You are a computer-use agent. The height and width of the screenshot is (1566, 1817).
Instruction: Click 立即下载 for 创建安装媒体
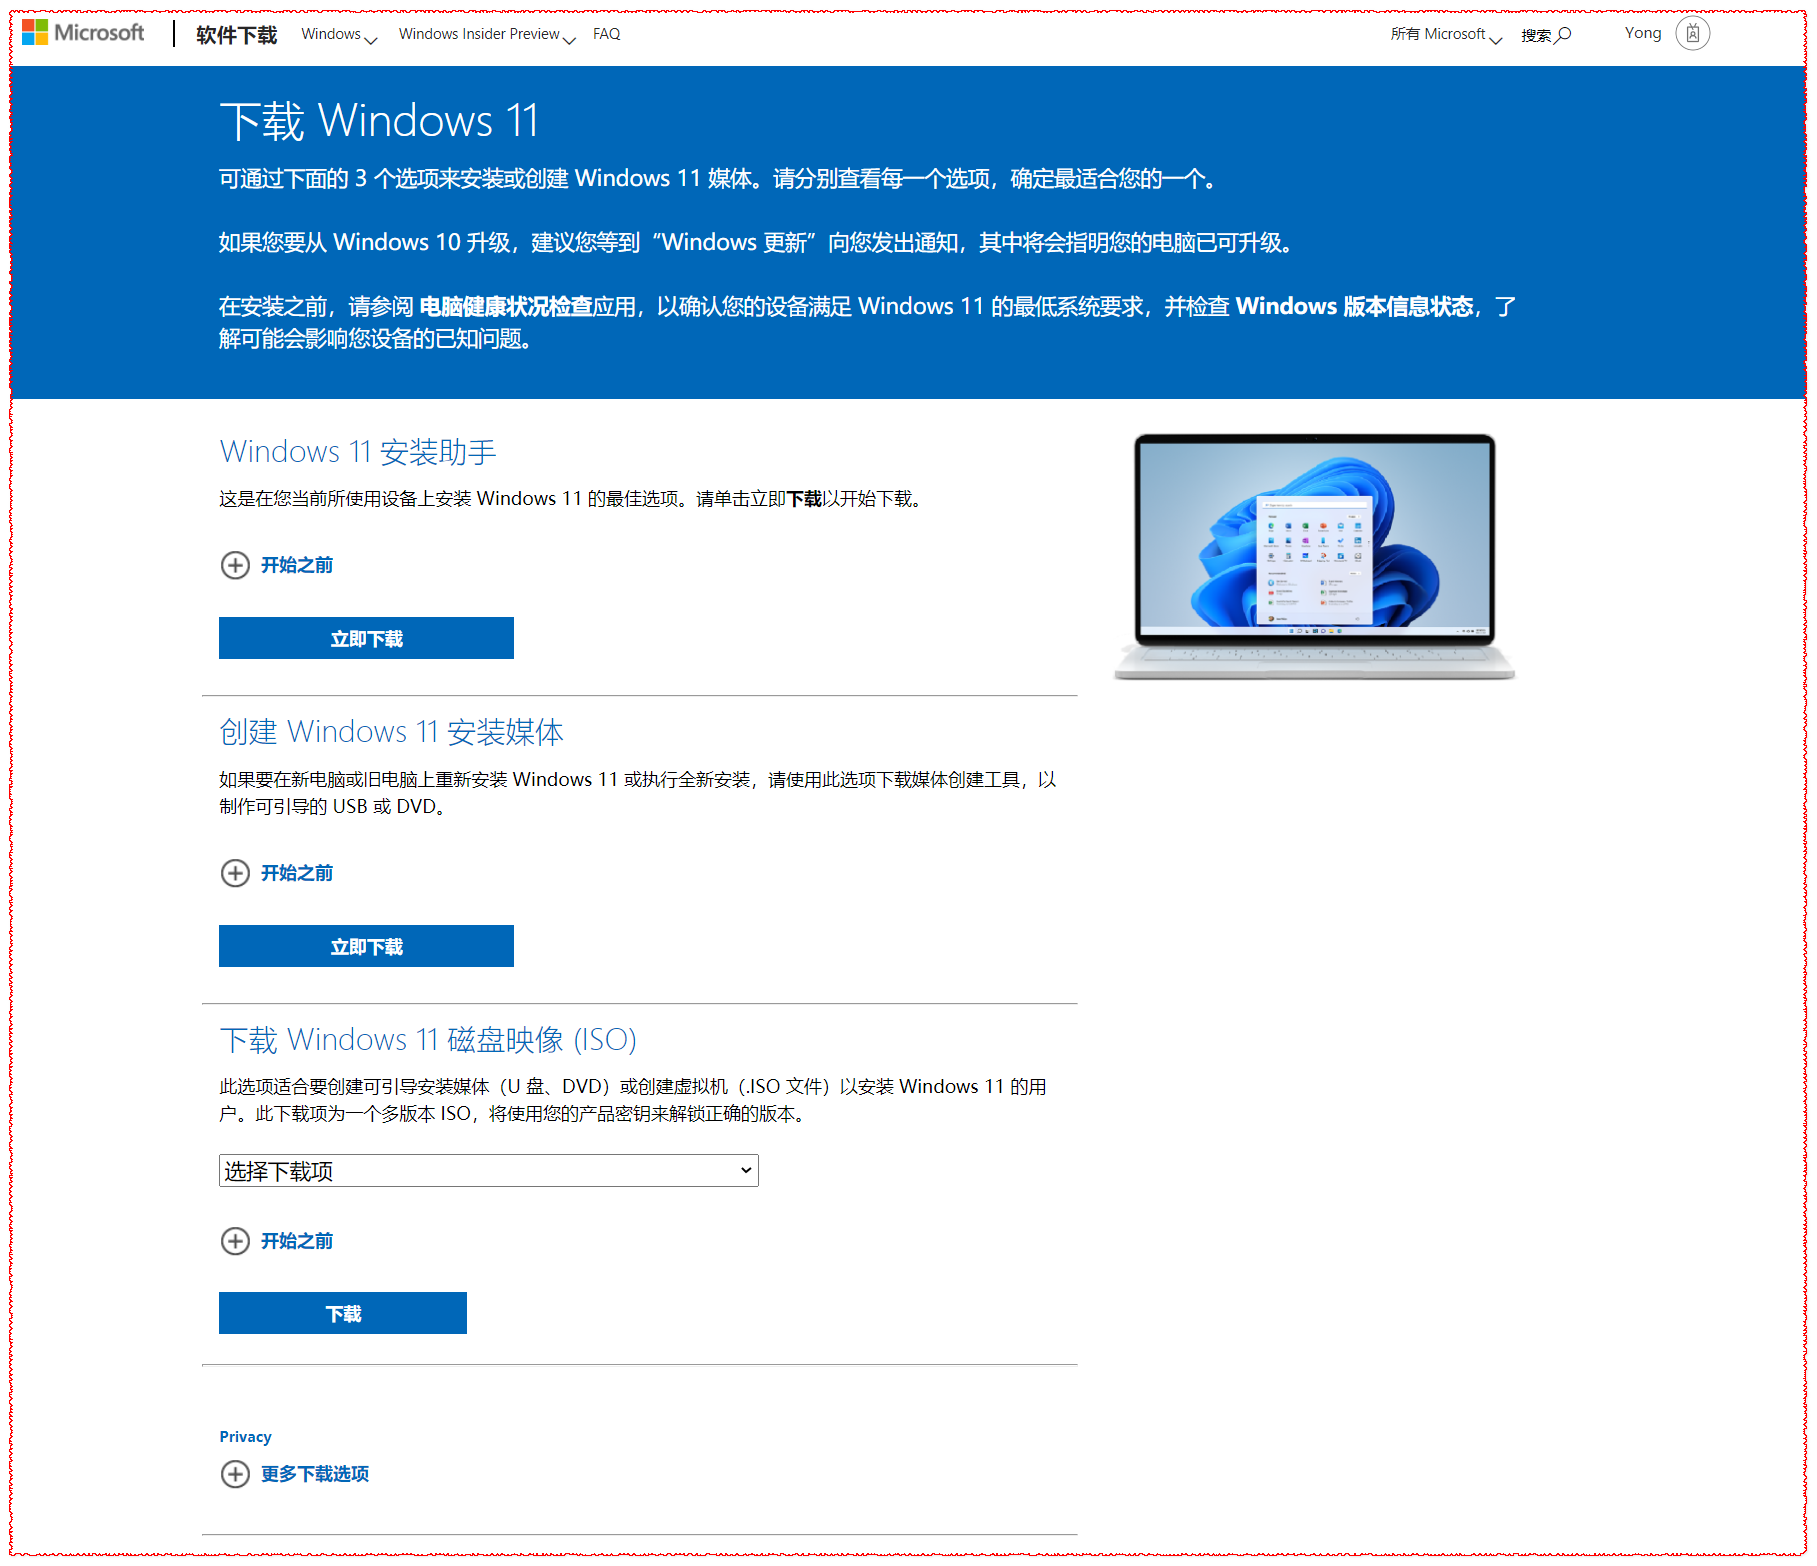366,946
